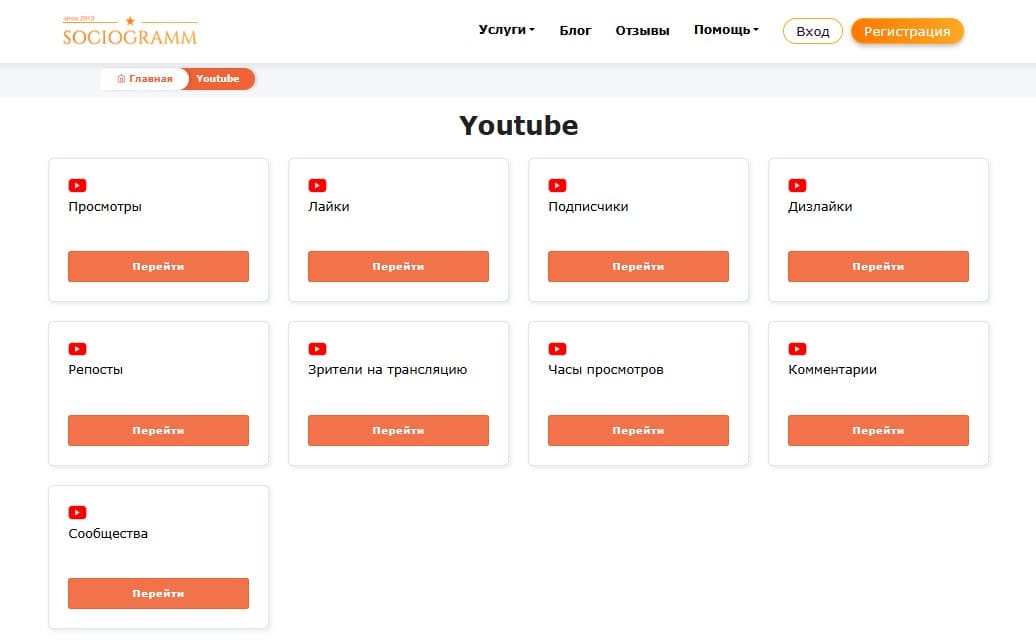Click Перейти under Лайки
1036x640 pixels.
(398, 266)
